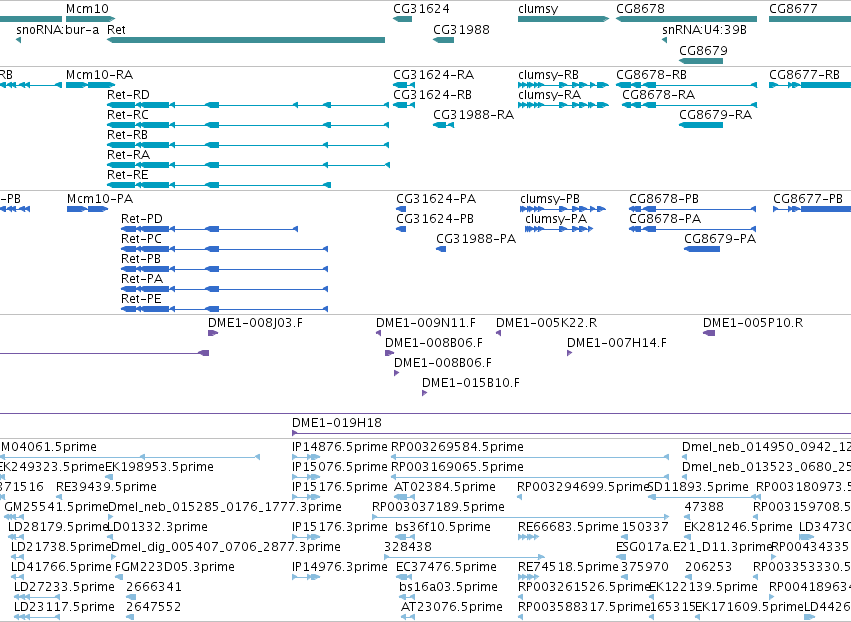This screenshot has height=622, width=851.
Task: Click the CG31988-RA transcript label
Action: point(473,115)
